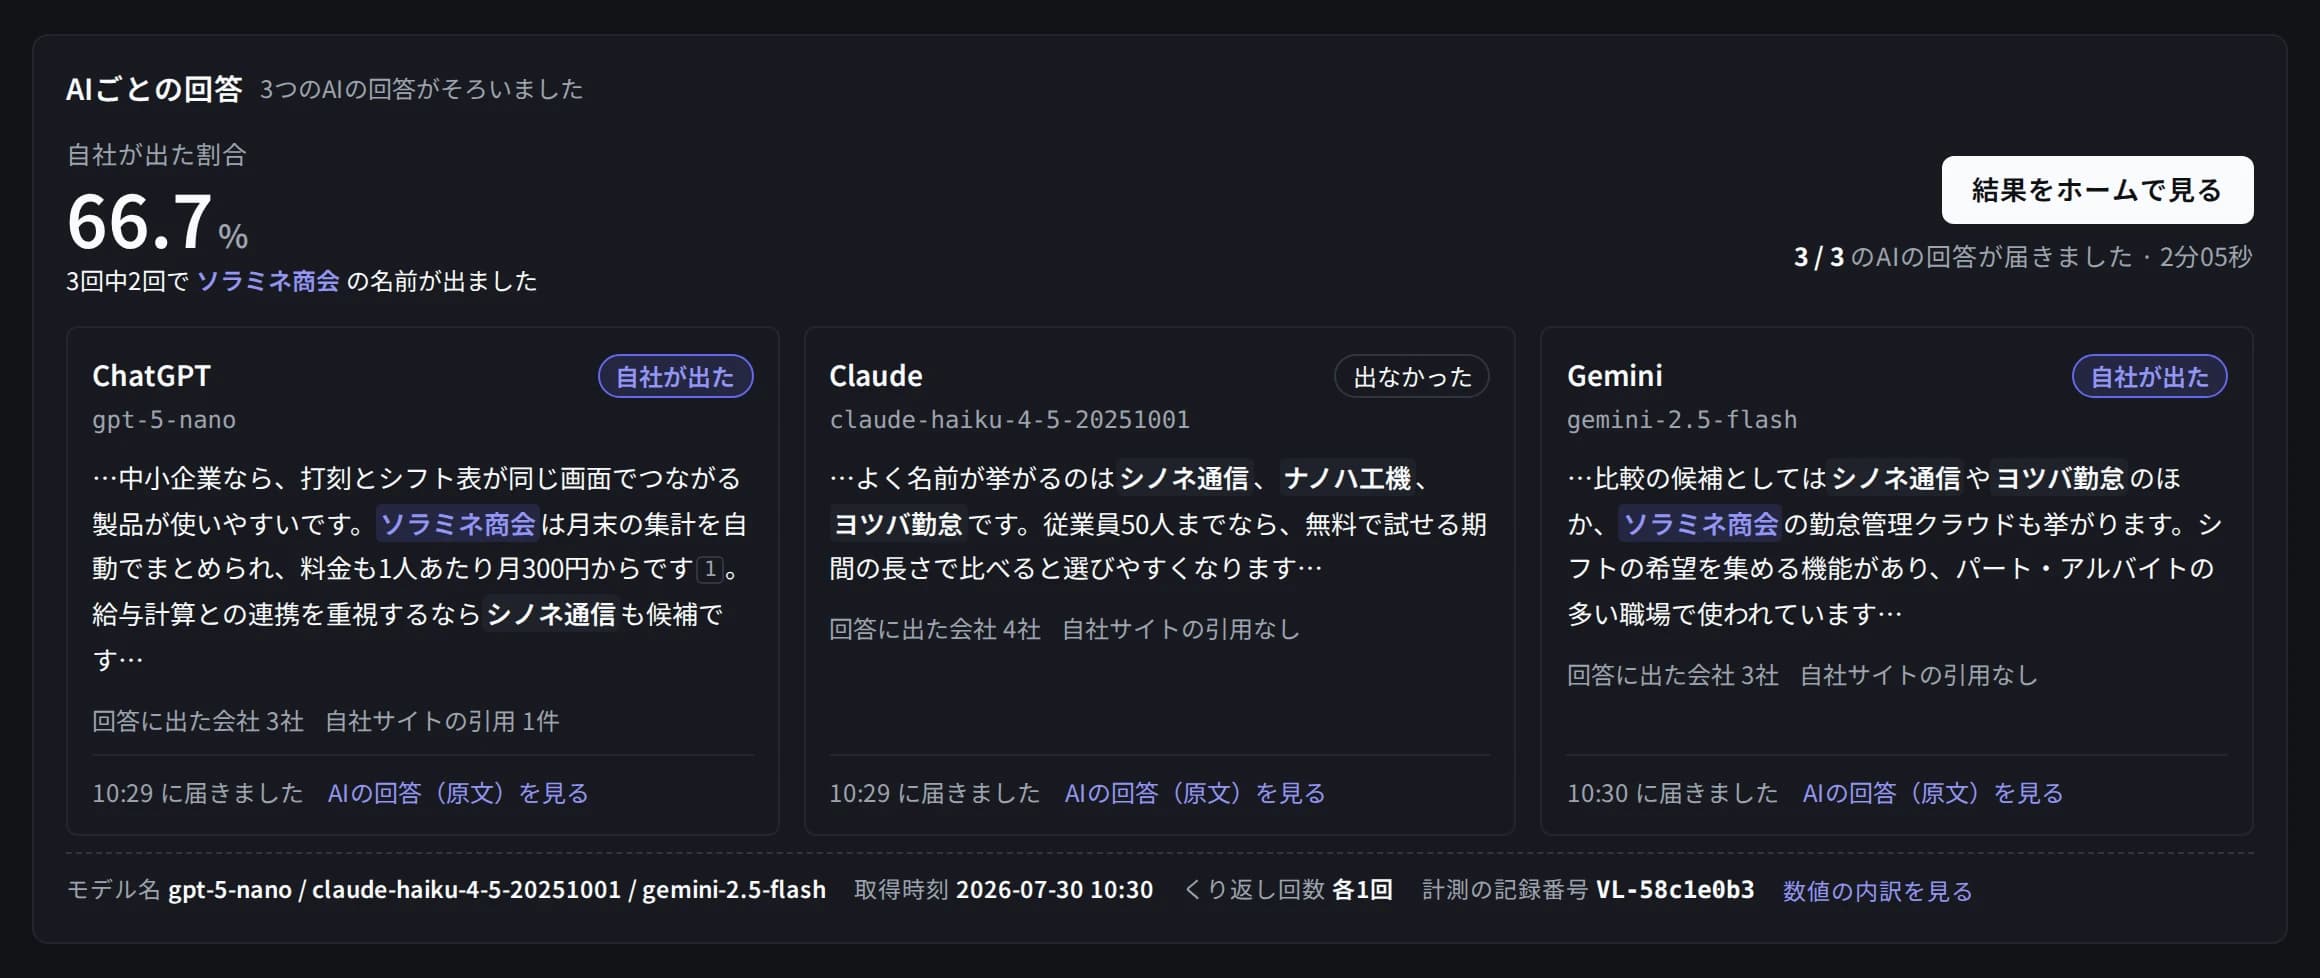Click ヨツバ勤怠 in Gemini answer
Screen dimensions: 2320x978
[x=2060, y=478]
